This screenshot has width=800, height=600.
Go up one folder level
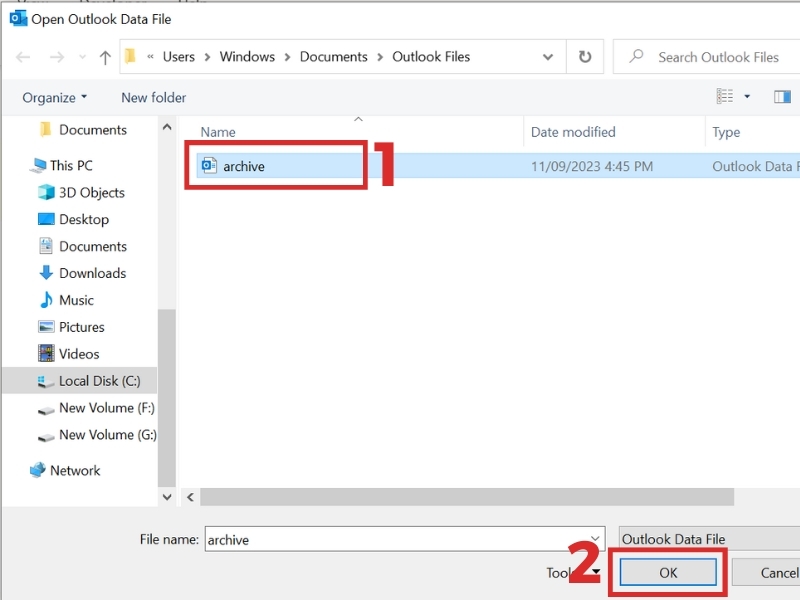105,57
